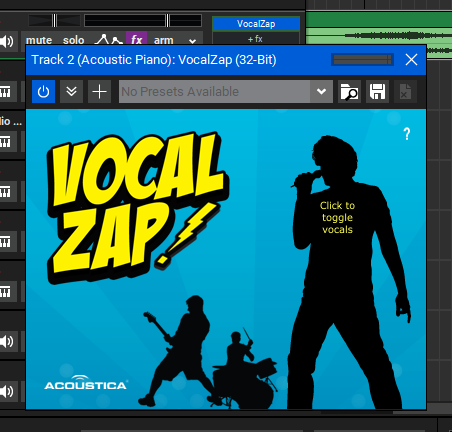The image size is (452, 432).
Task: Open VocalZap help question mark
Action: 407,134
